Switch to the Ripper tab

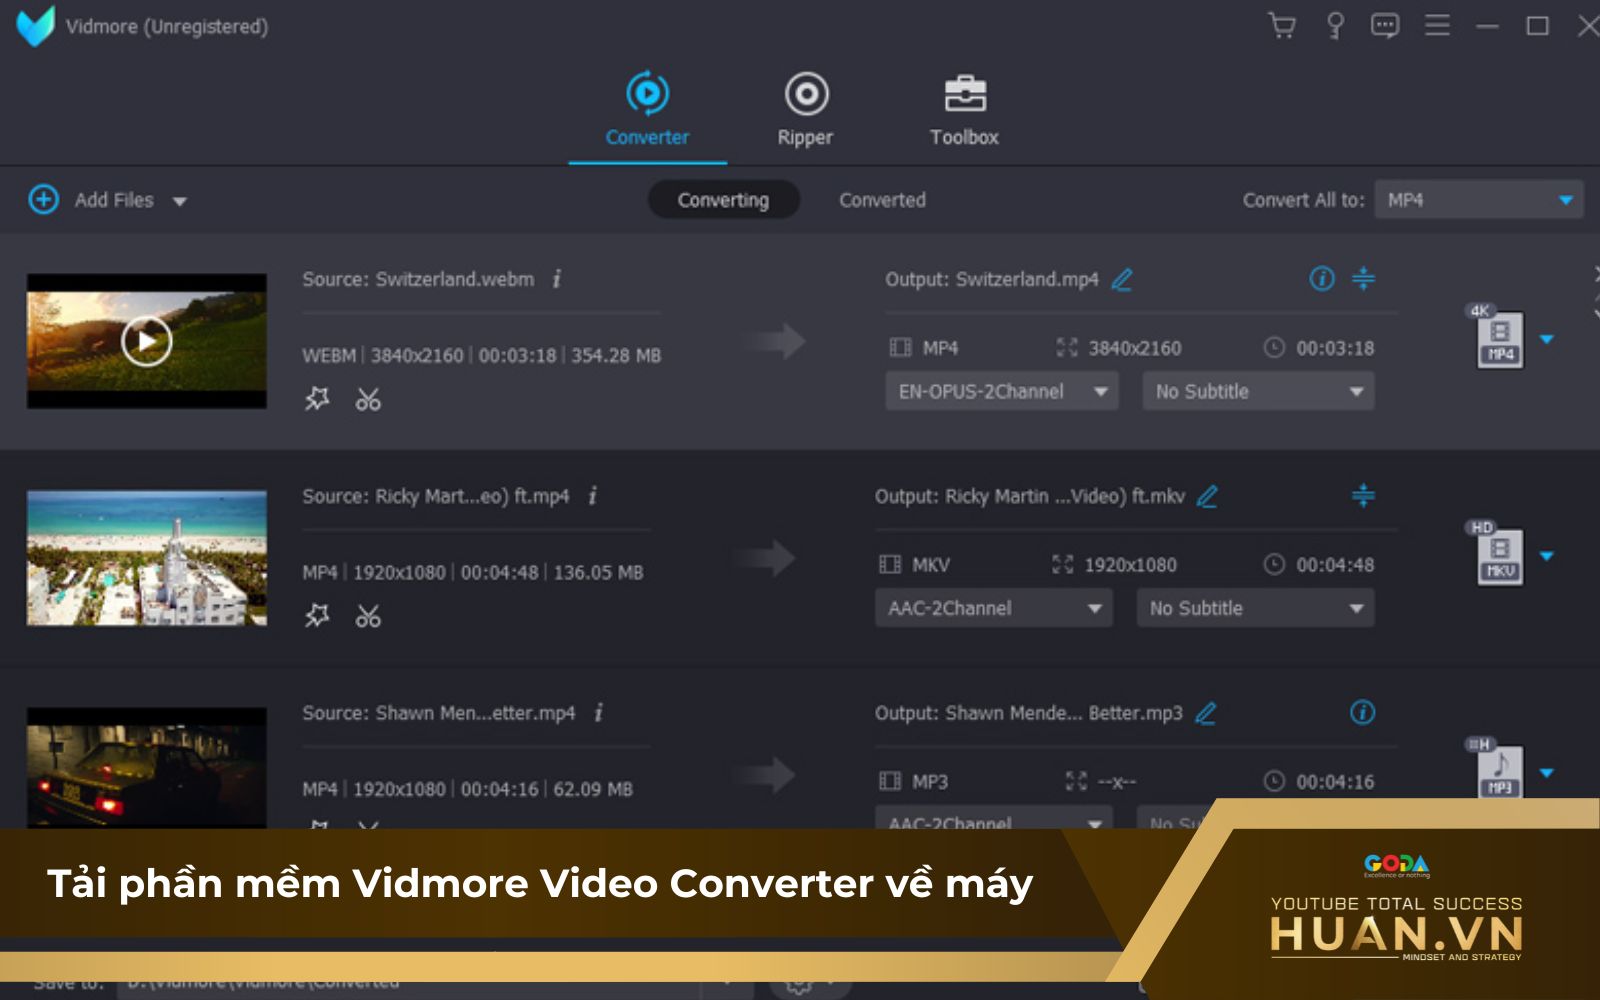click(805, 110)
